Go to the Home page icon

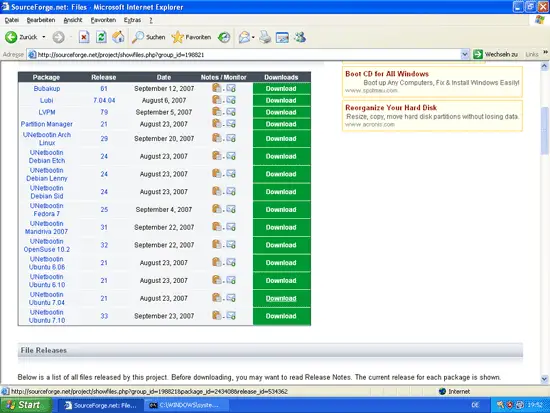[x=119, y=37]
